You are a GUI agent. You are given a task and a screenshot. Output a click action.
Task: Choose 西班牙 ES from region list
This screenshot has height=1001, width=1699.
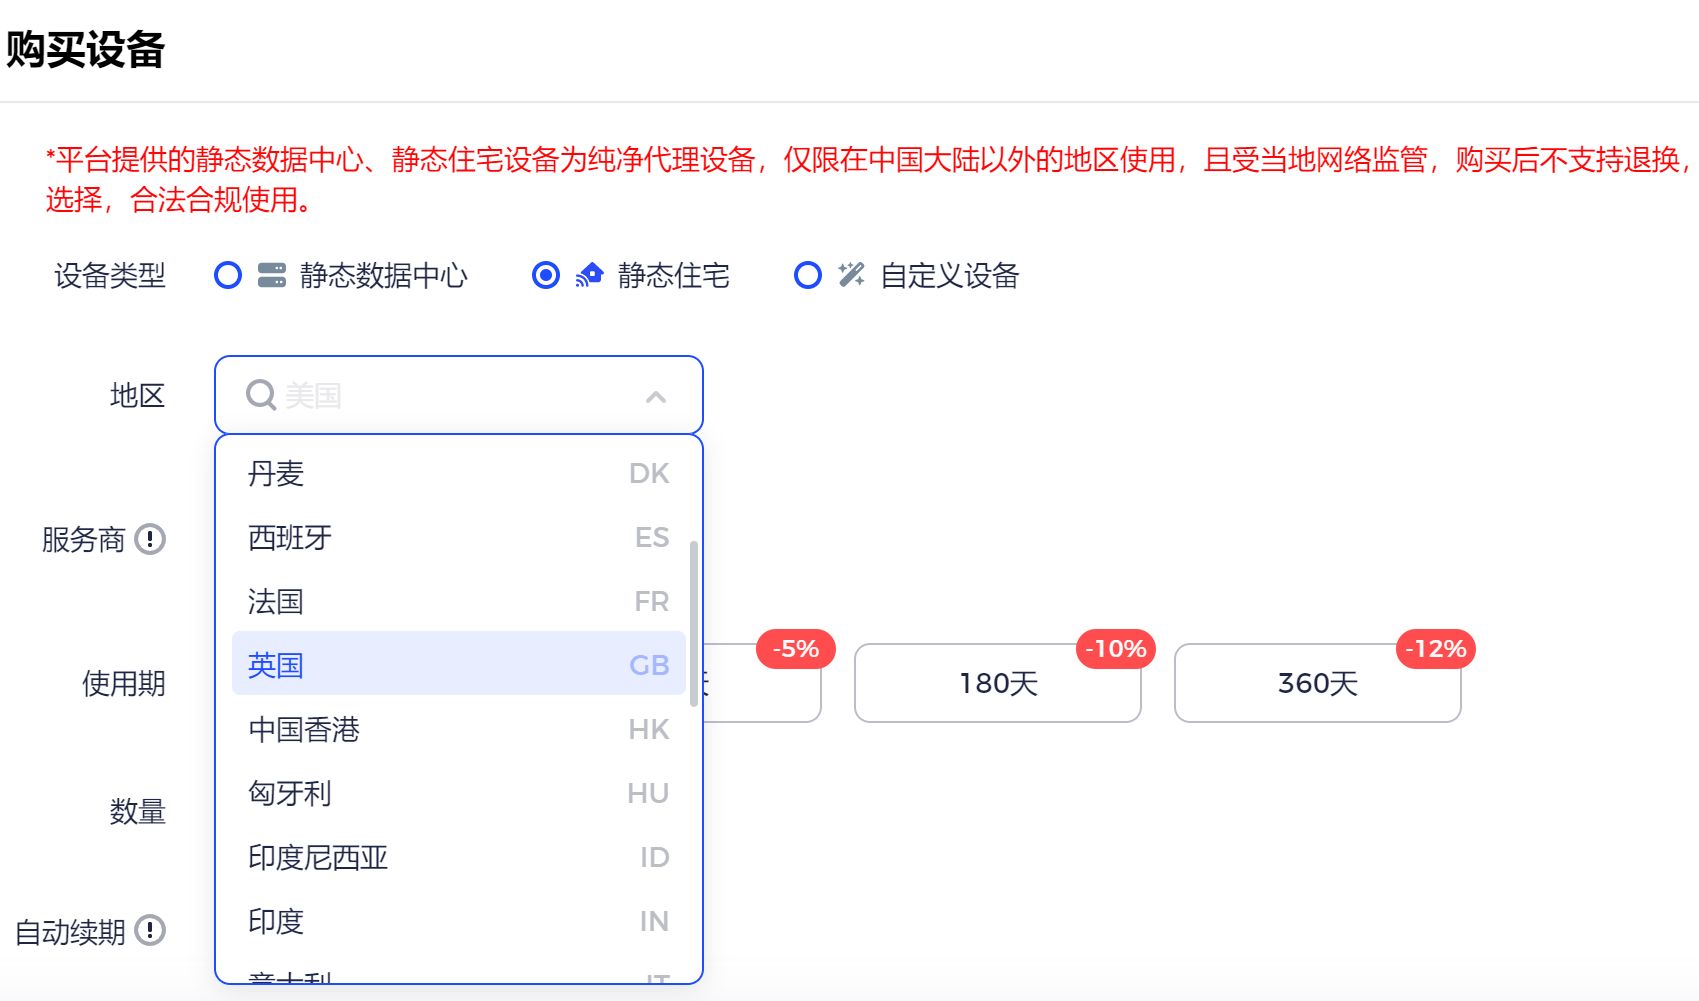tap(459, 537)
